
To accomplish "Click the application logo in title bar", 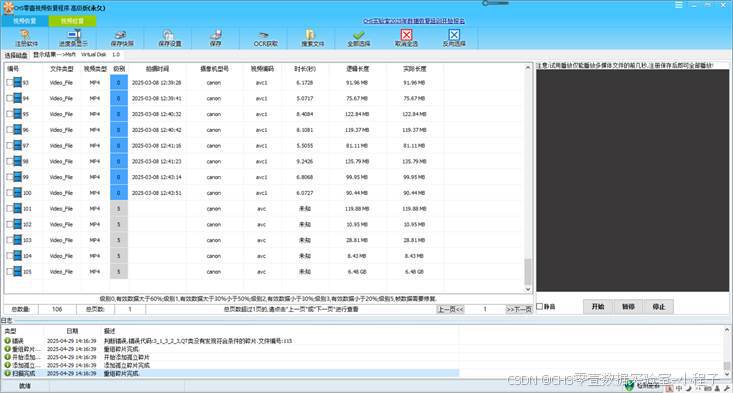I will coord(7,7).
